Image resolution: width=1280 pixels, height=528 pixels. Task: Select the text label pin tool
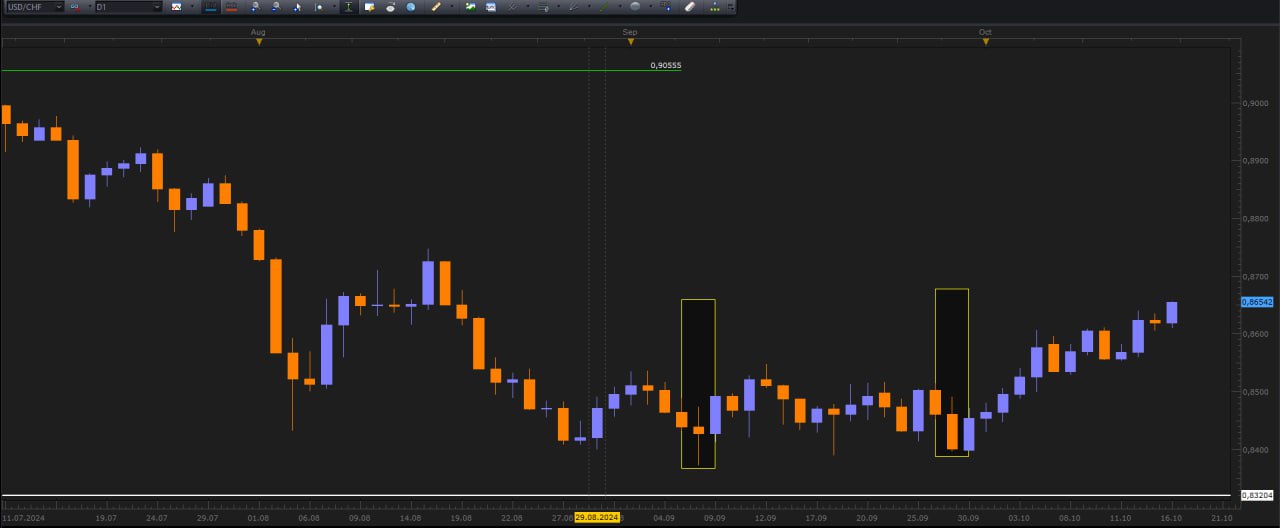(x=667, y=6)
